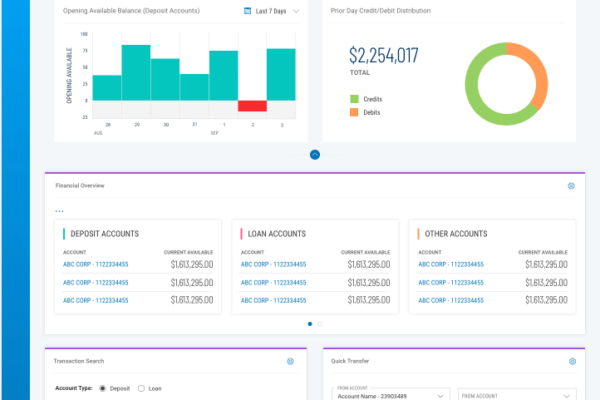Click the Loan Accounts card heading

(277, 234)
